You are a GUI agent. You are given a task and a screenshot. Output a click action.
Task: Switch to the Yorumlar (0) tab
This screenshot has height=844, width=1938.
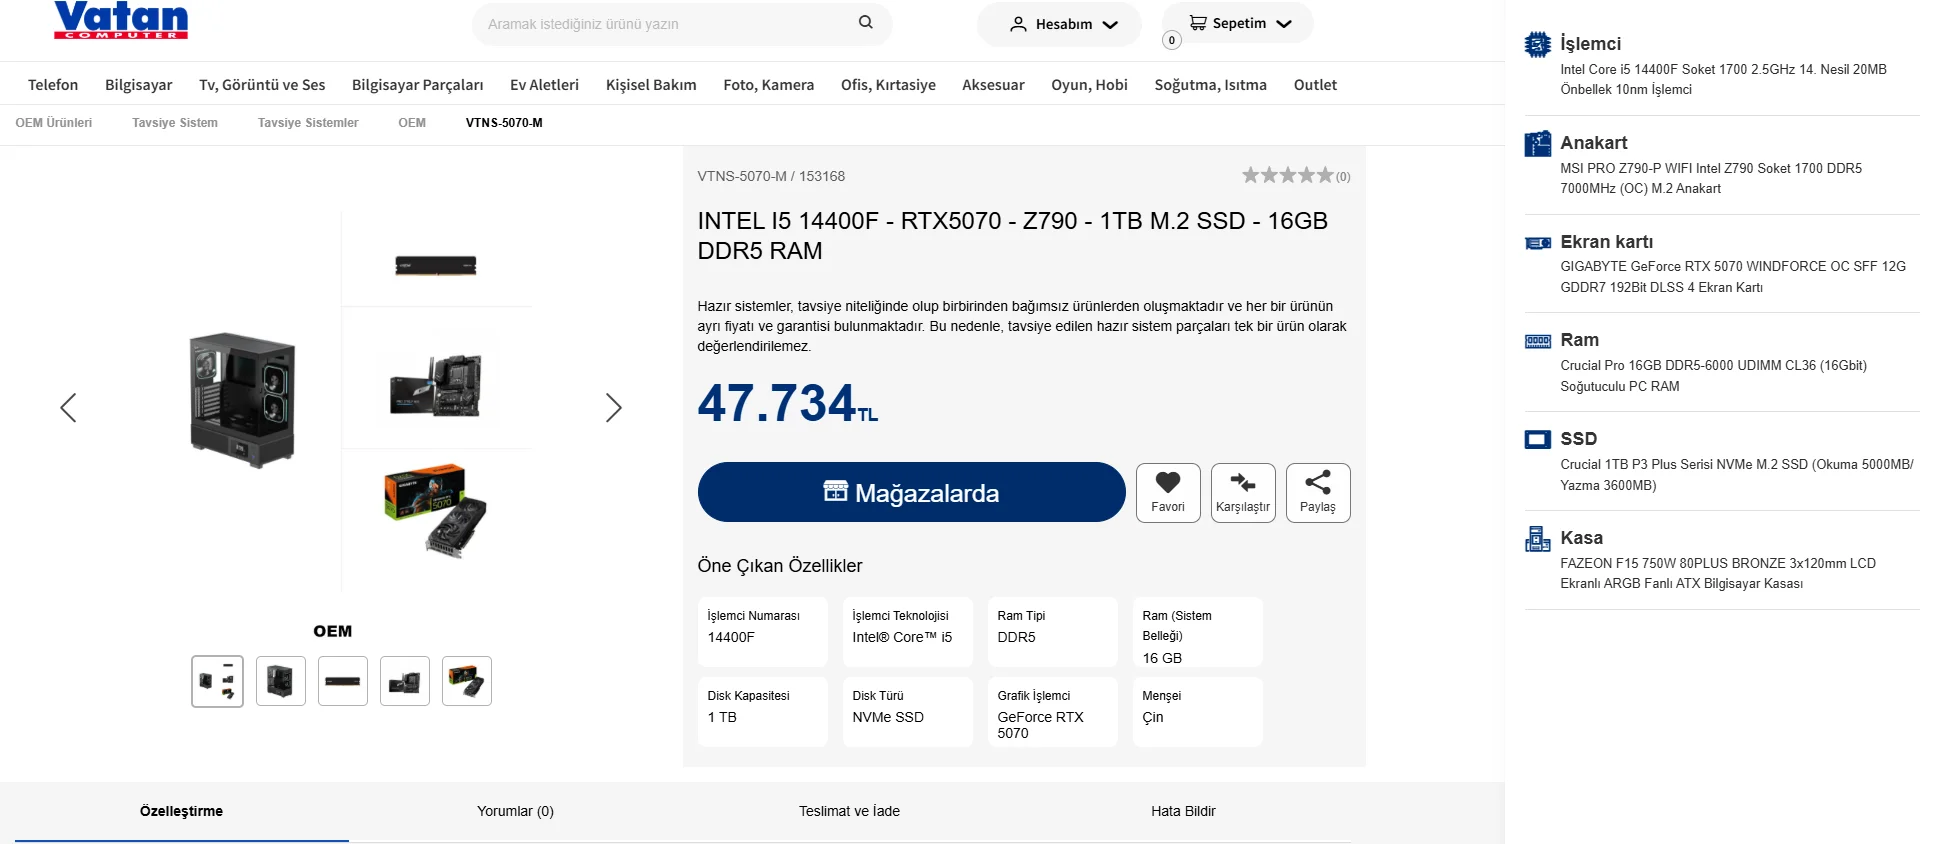(515, 811)
